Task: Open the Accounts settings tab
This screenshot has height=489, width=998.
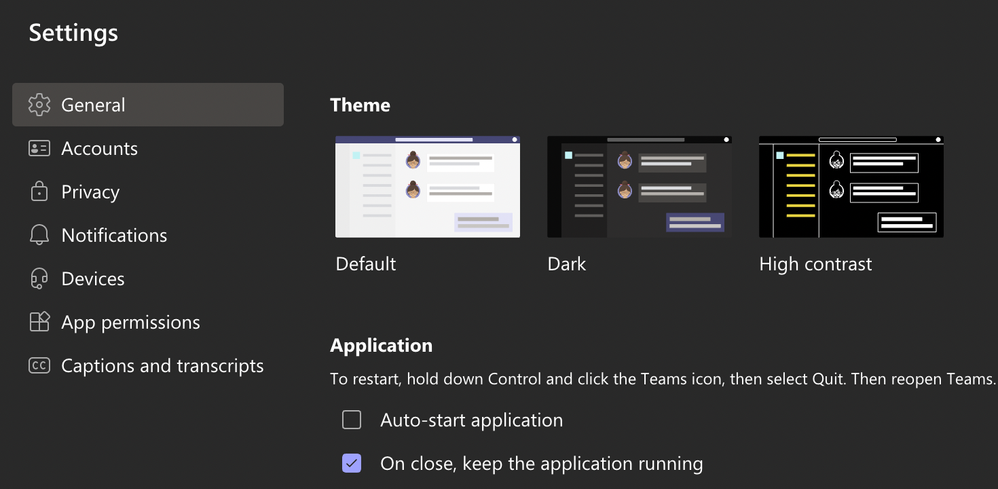Action: point(148,148)
